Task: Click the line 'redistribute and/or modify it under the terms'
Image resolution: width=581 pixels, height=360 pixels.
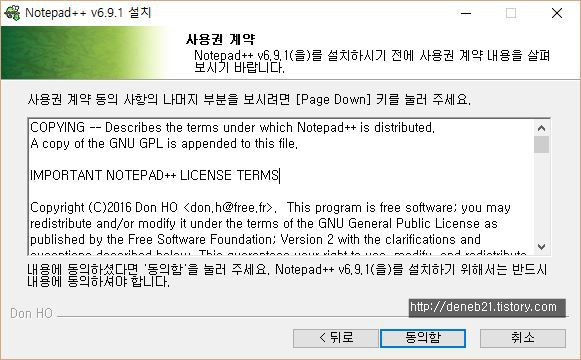Action: (264, 224)
